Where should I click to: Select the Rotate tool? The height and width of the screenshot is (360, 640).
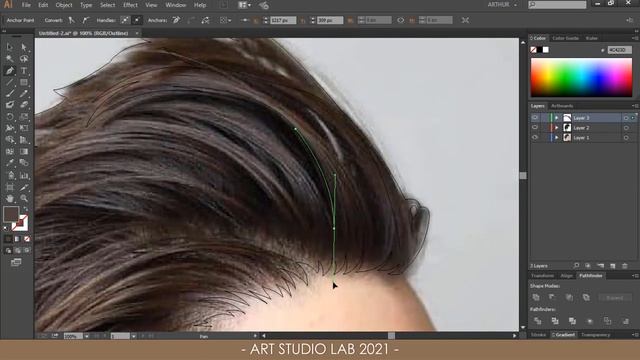tap(9, 116)
